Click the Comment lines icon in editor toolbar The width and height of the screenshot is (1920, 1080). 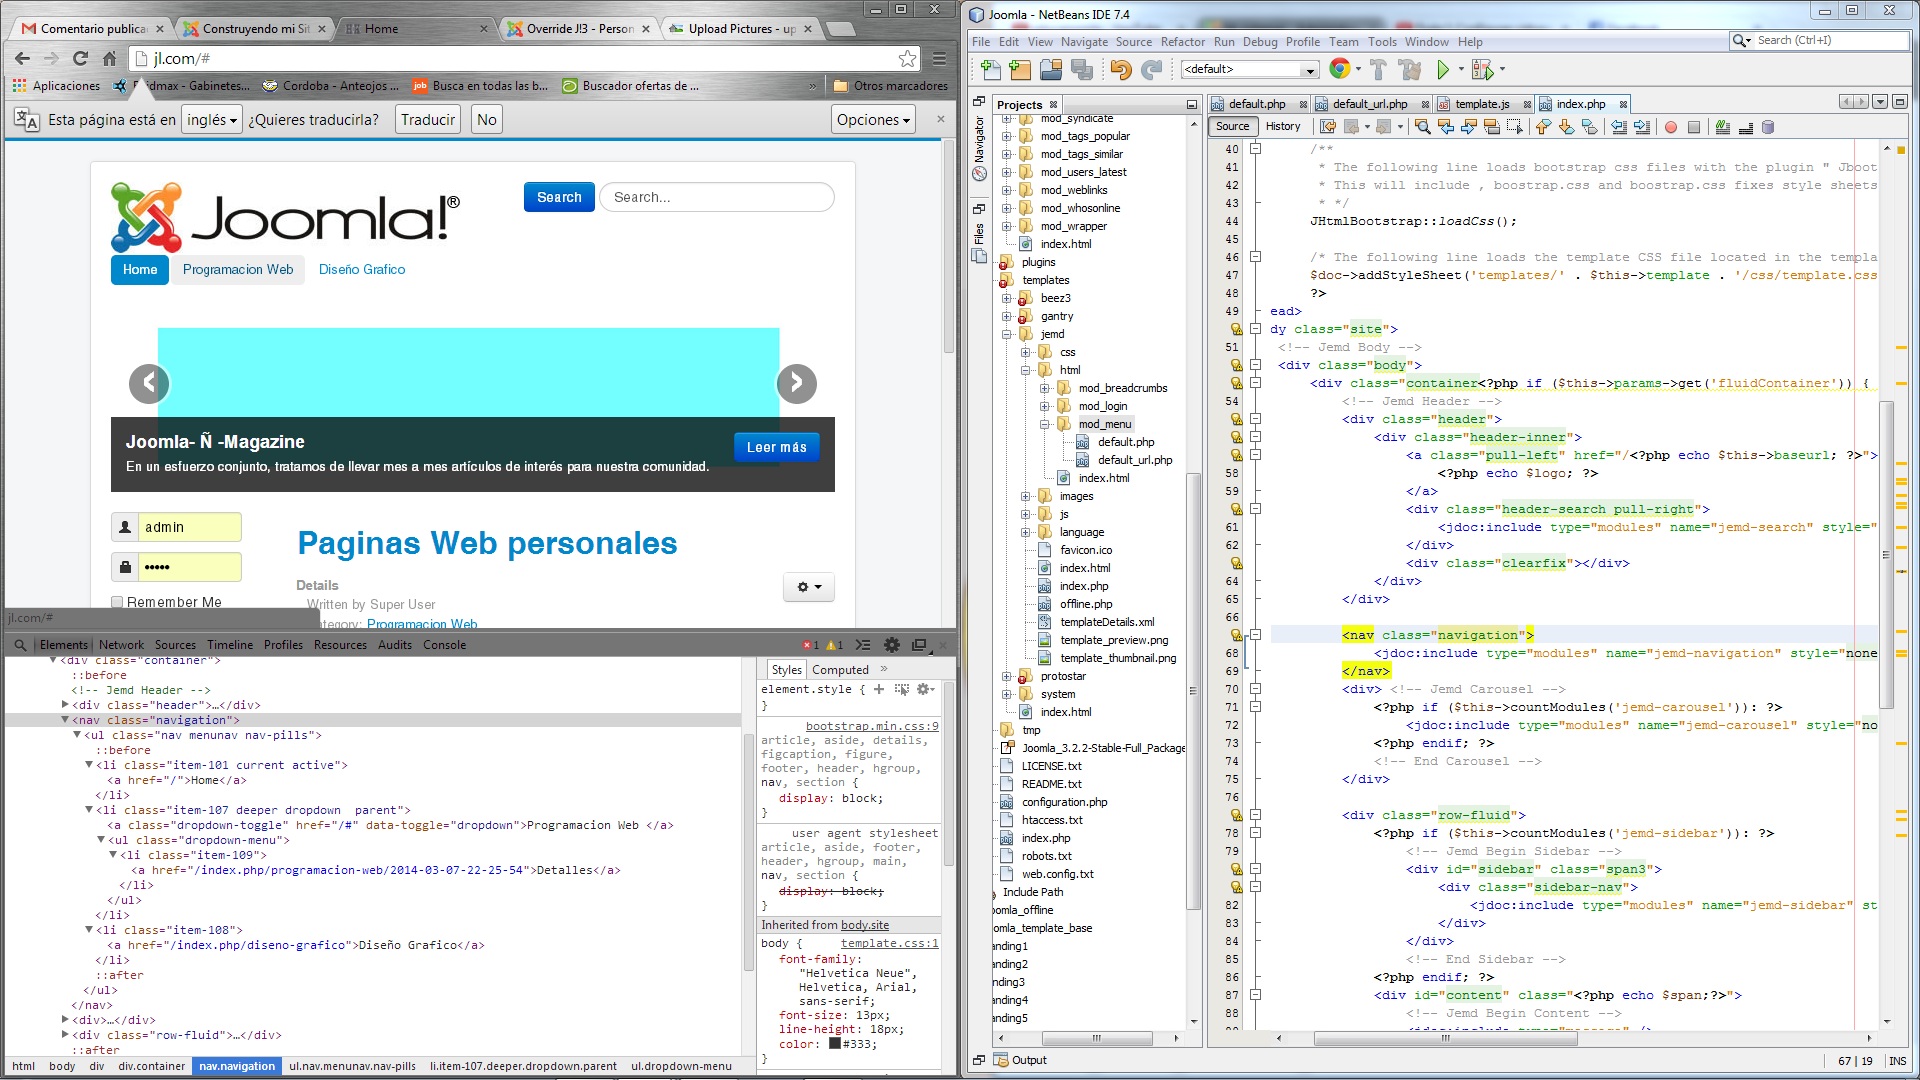coord(1722,127)
